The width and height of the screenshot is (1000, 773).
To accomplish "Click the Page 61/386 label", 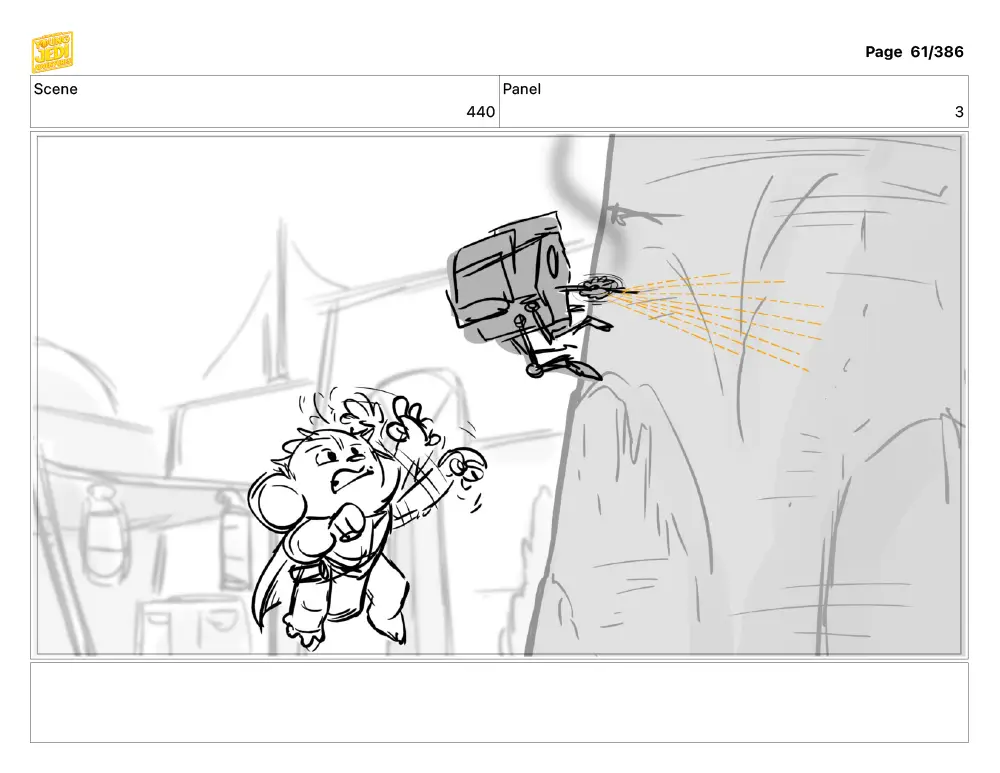I will 914,52.
